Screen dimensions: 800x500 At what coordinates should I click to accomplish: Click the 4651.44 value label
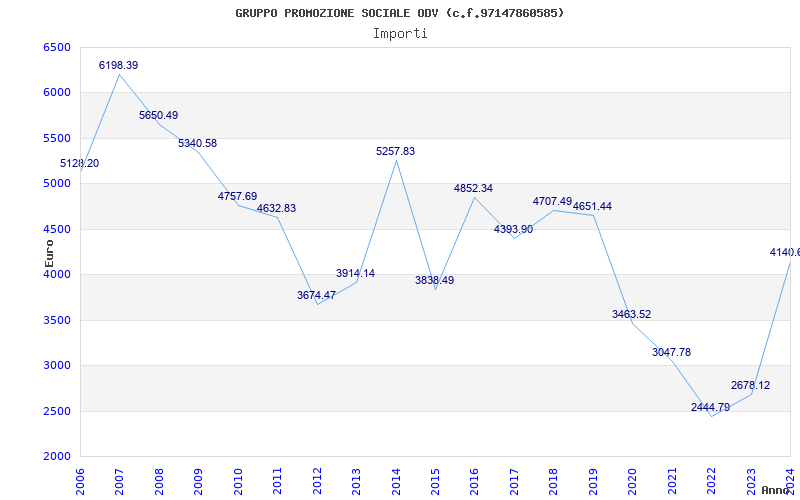(x=592, y=207)
